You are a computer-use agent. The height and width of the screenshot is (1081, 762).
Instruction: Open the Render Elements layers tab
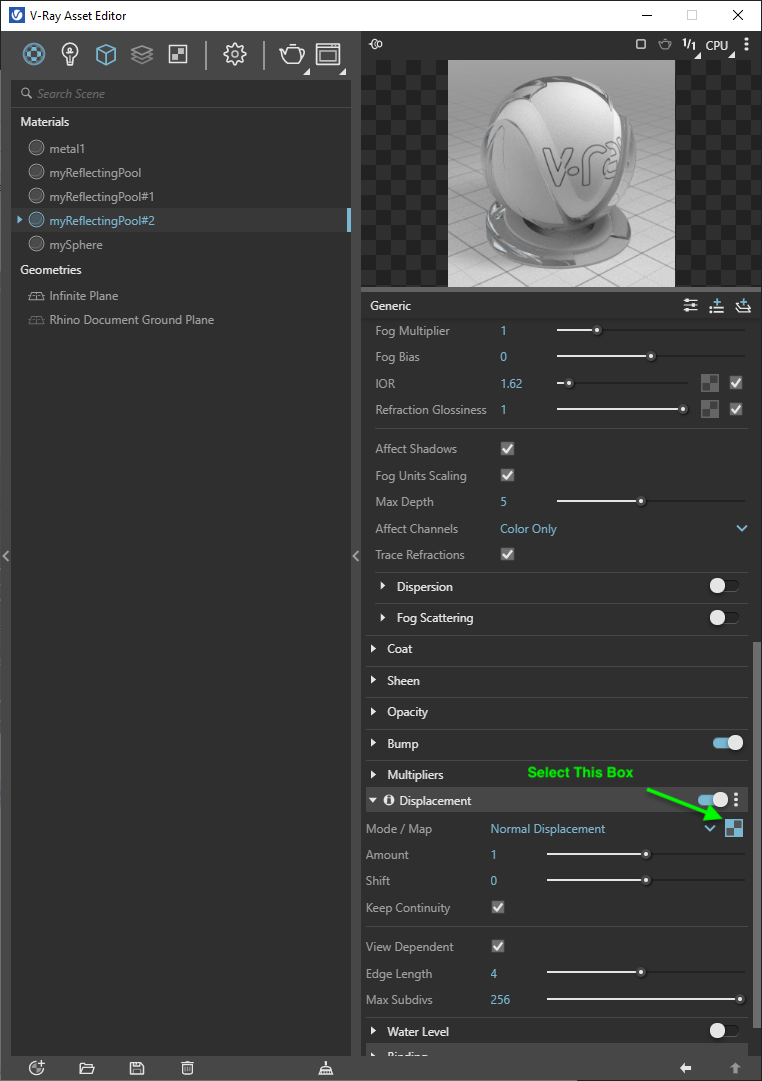[142, 54]
